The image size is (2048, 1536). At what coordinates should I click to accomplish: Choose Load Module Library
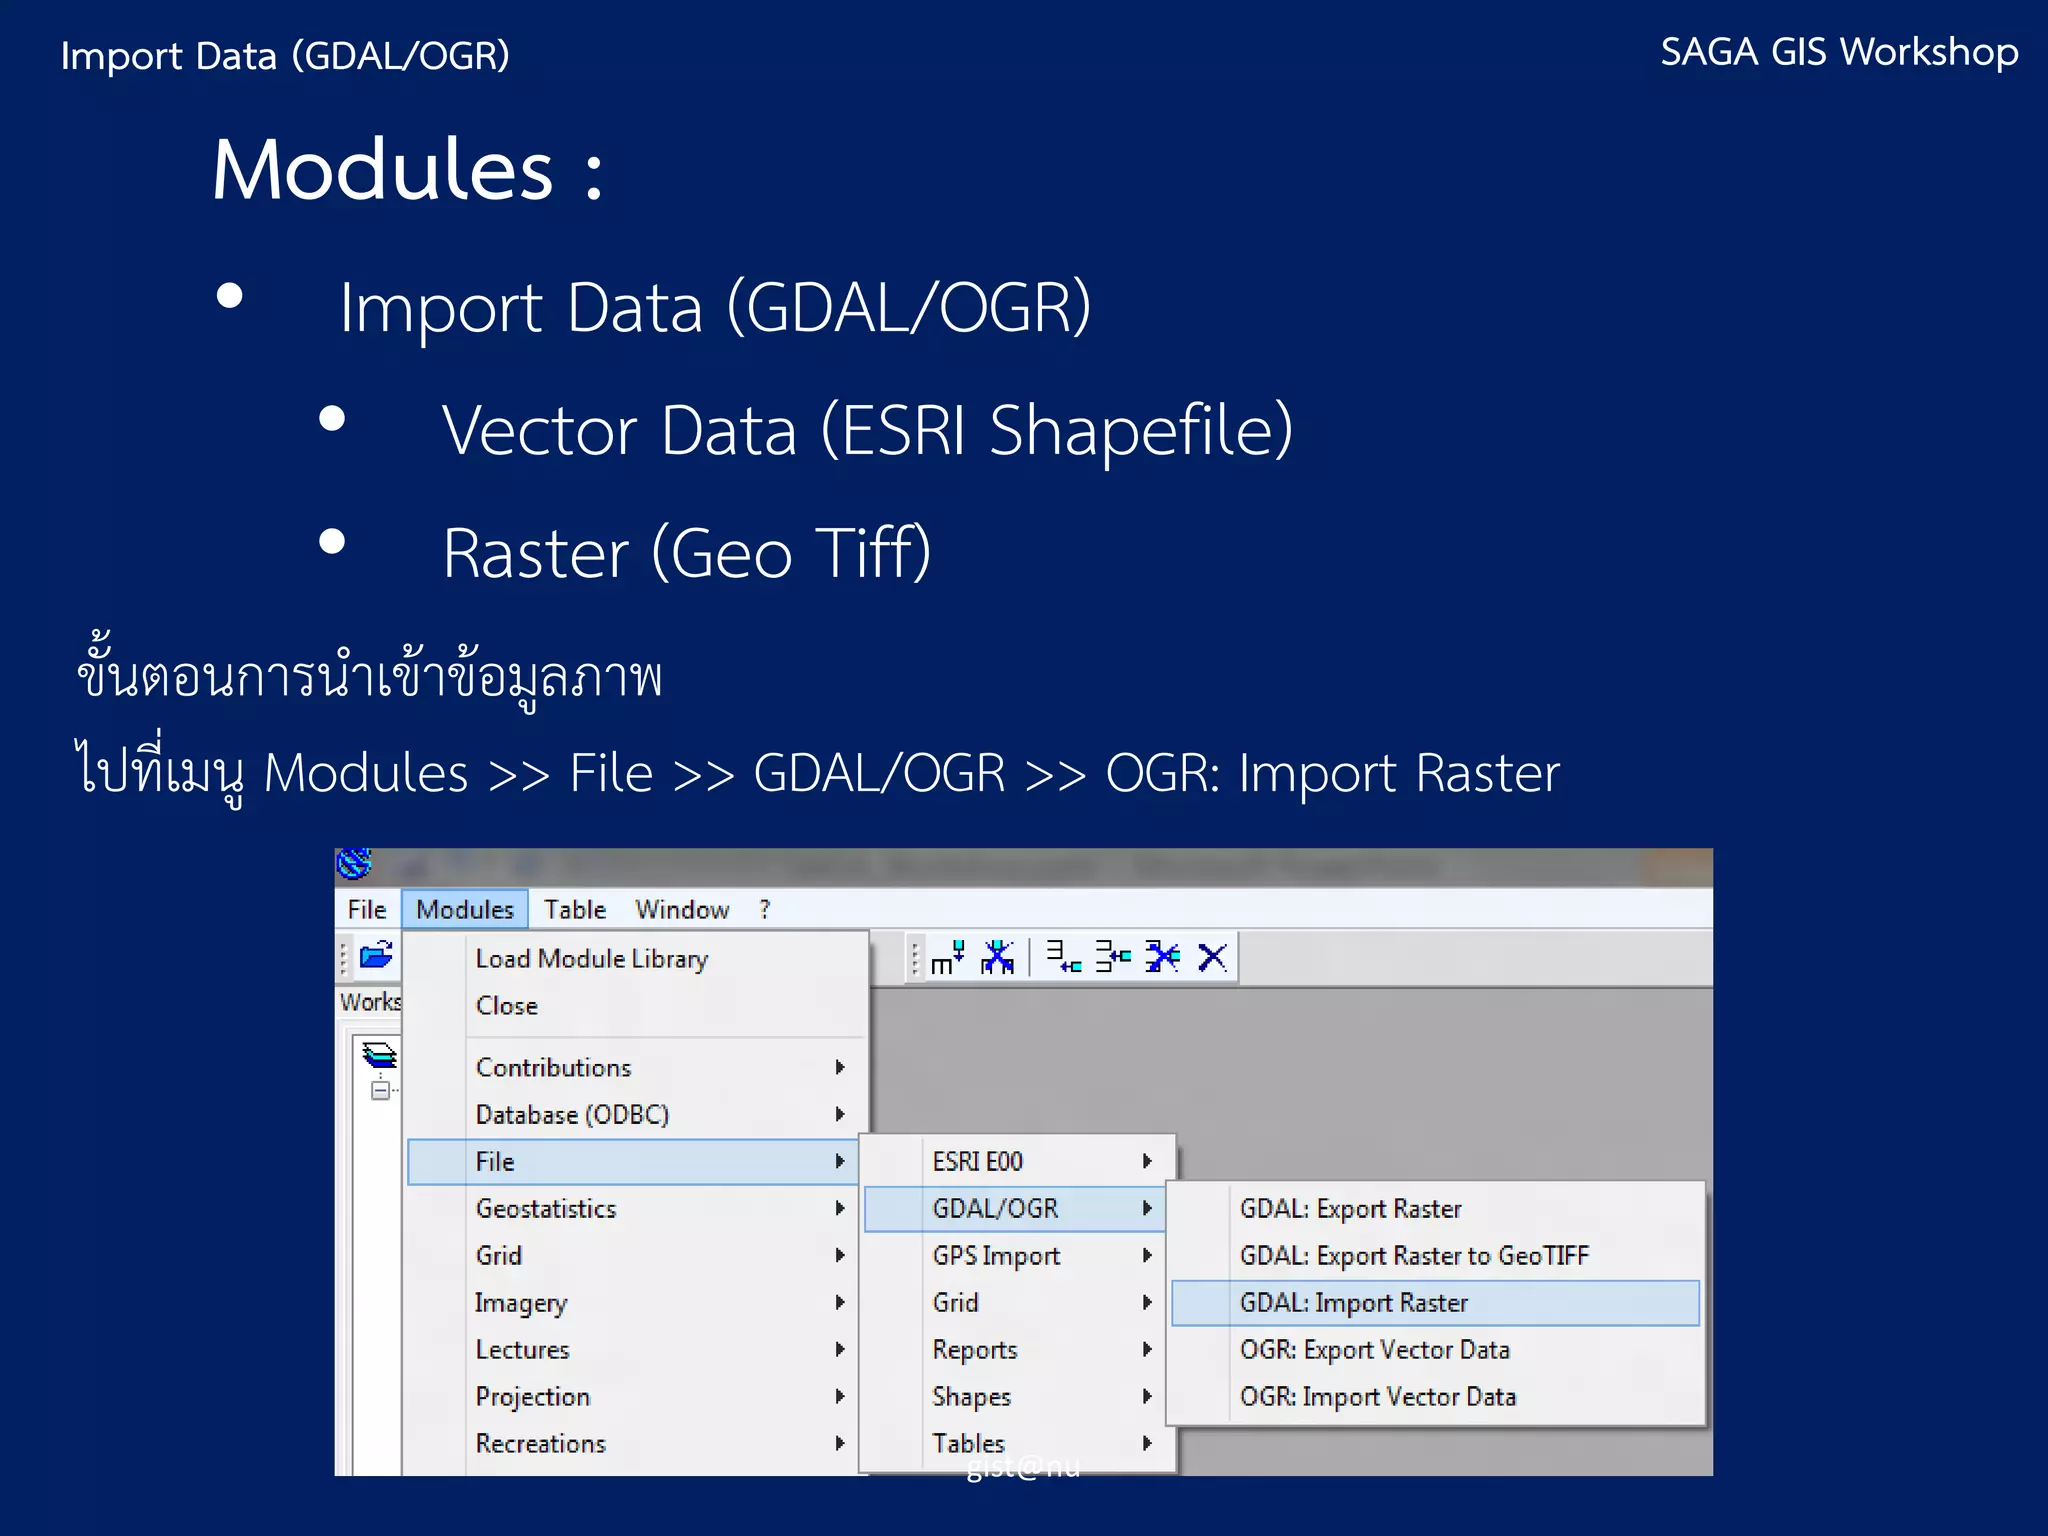637,958
